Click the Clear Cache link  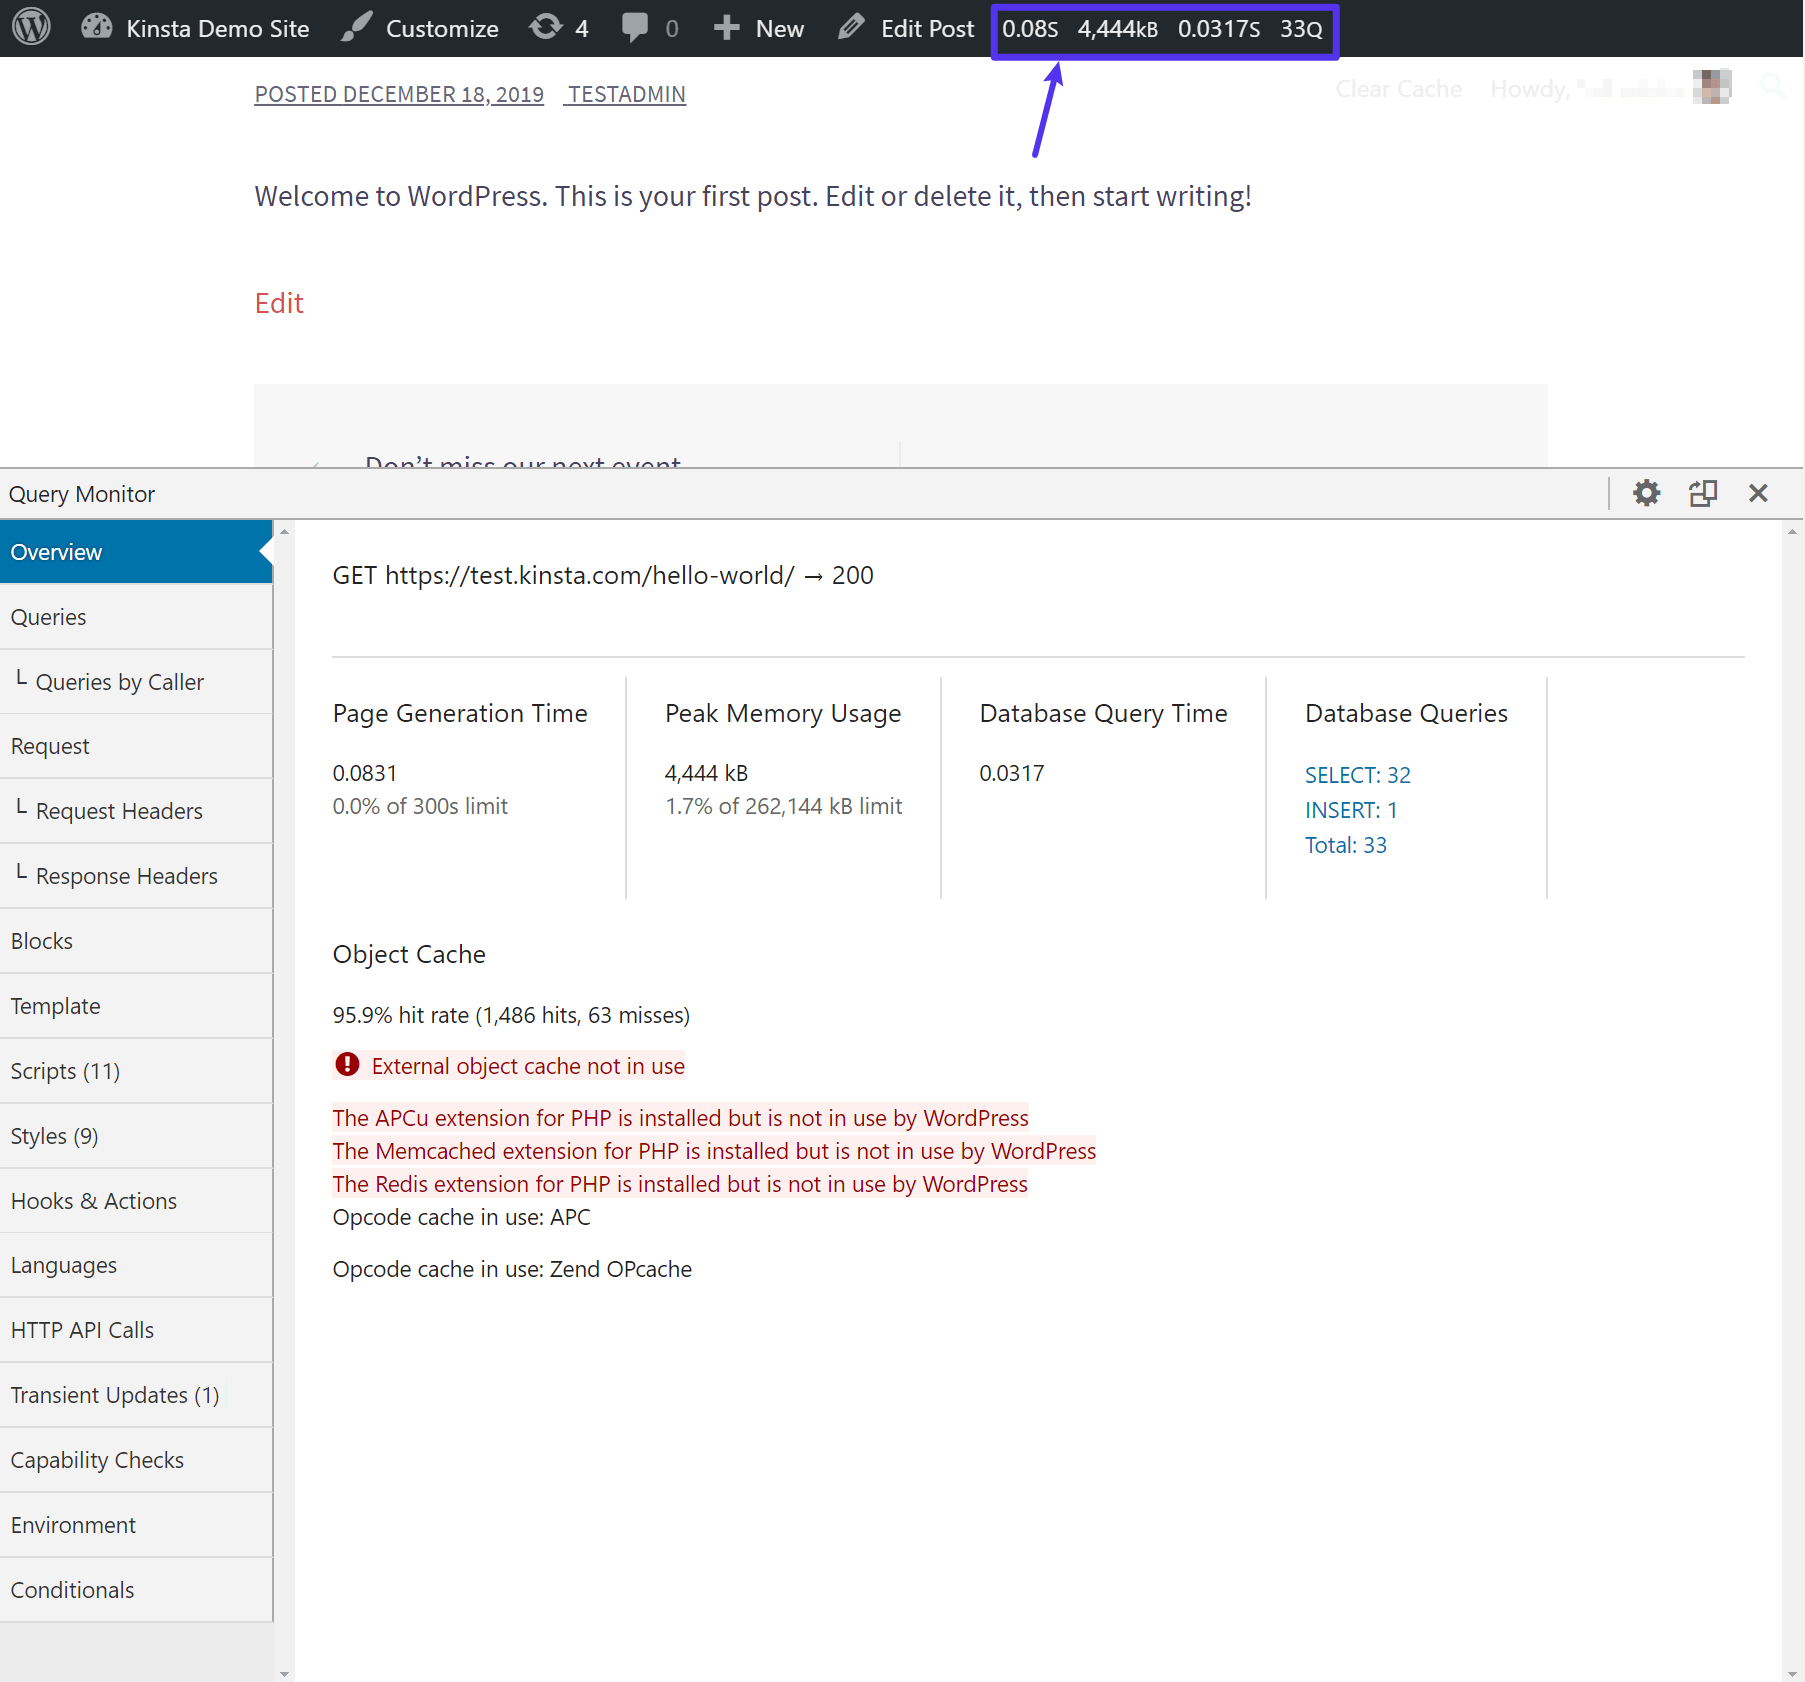1397,88
